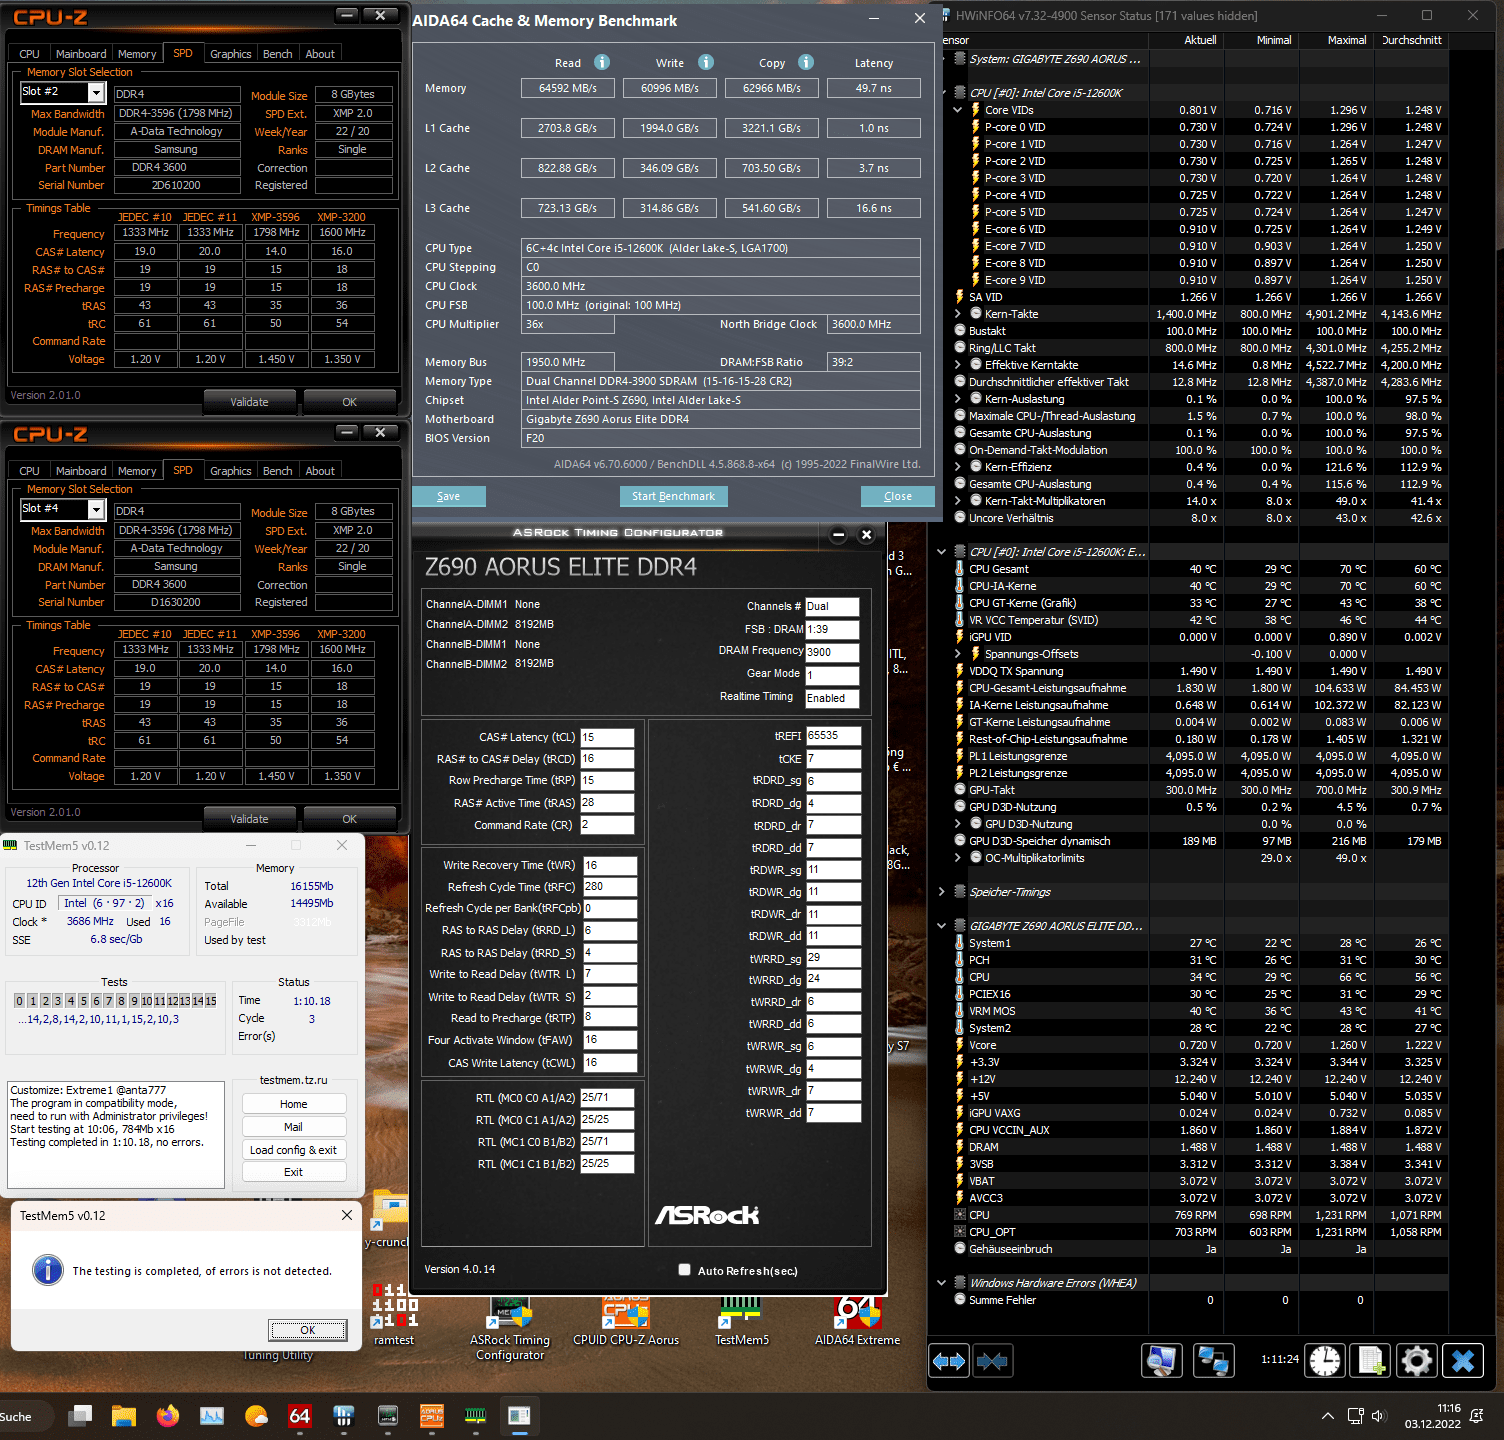Open the Slot #4 dropdown in CPU-Z
This screenshot has height=1440, width=1504.
pos(96,509)
